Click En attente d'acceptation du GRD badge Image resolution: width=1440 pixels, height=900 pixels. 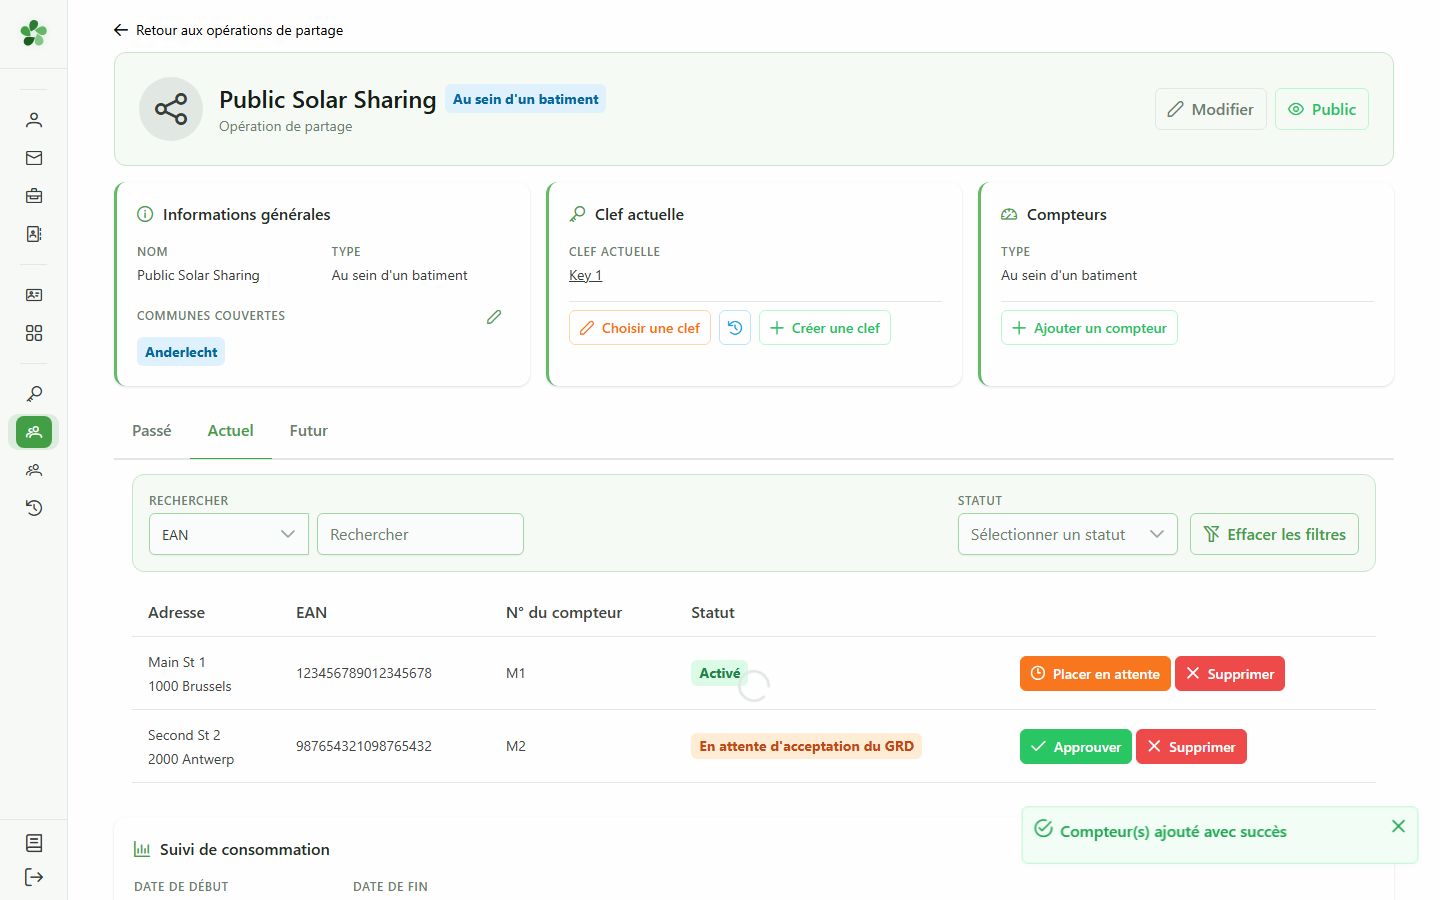[x=806, y=746]
